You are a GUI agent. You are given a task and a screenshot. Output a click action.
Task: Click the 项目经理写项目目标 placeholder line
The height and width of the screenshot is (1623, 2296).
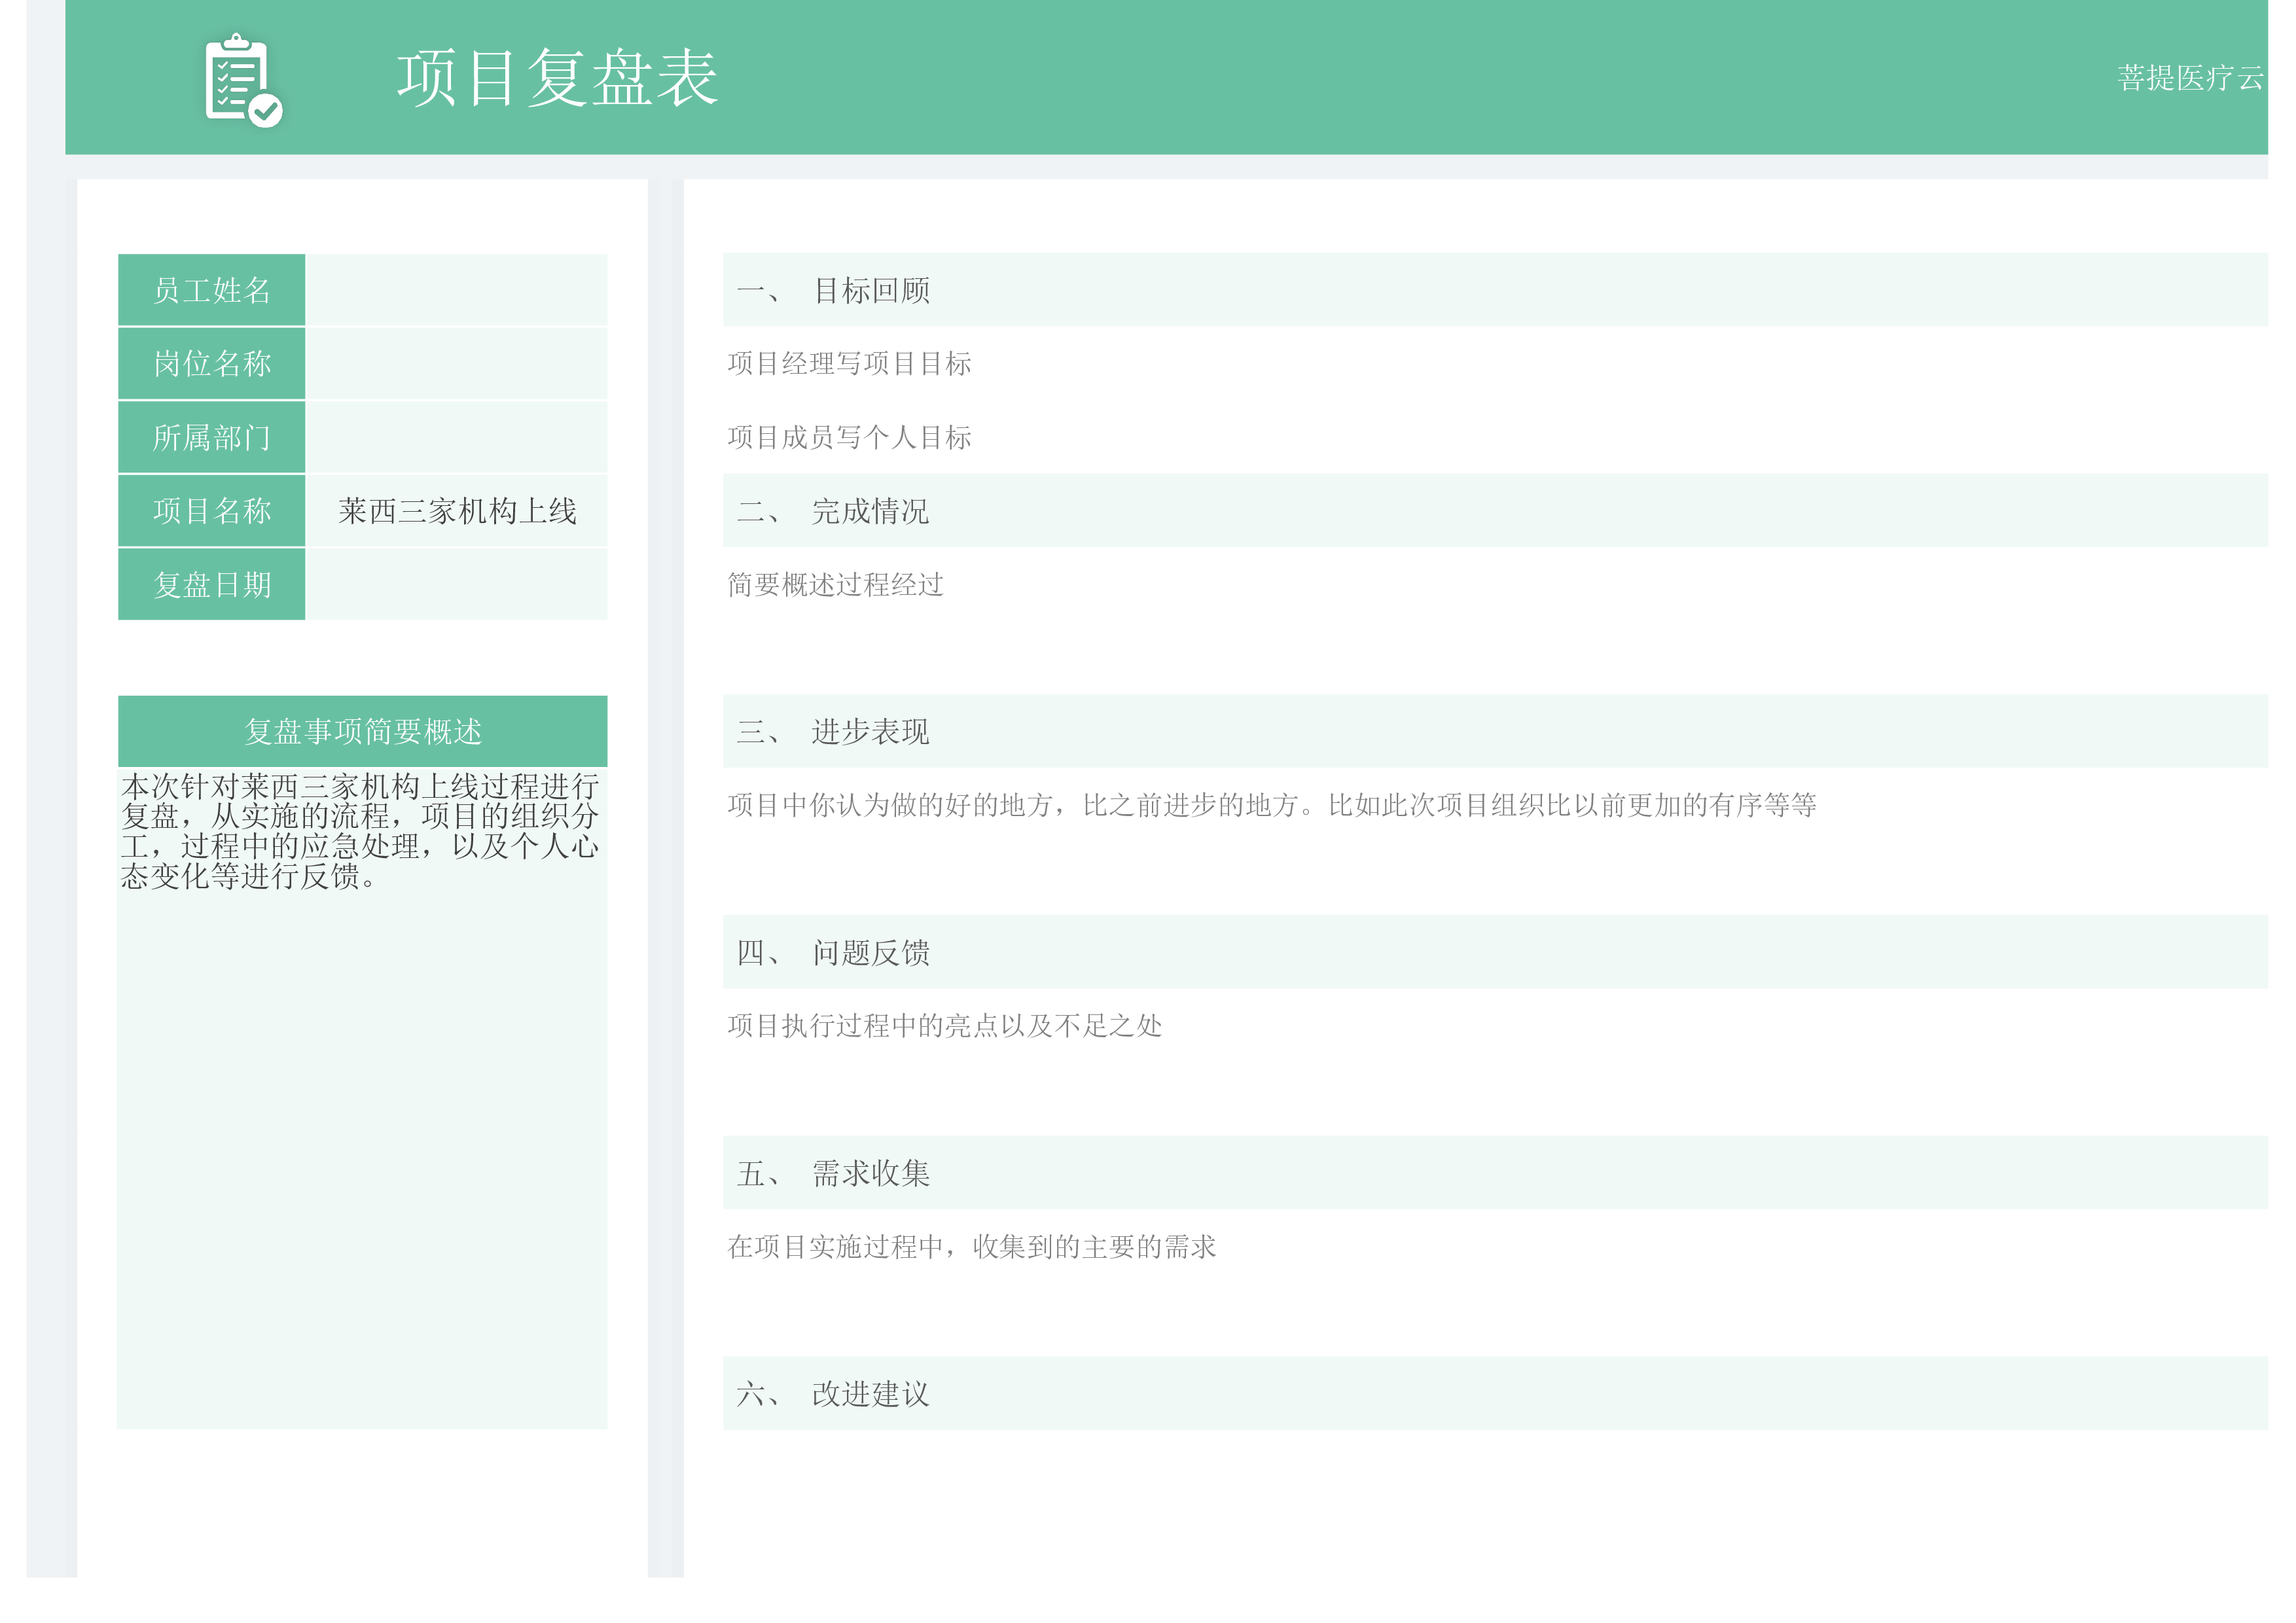(x=849, y=364)
